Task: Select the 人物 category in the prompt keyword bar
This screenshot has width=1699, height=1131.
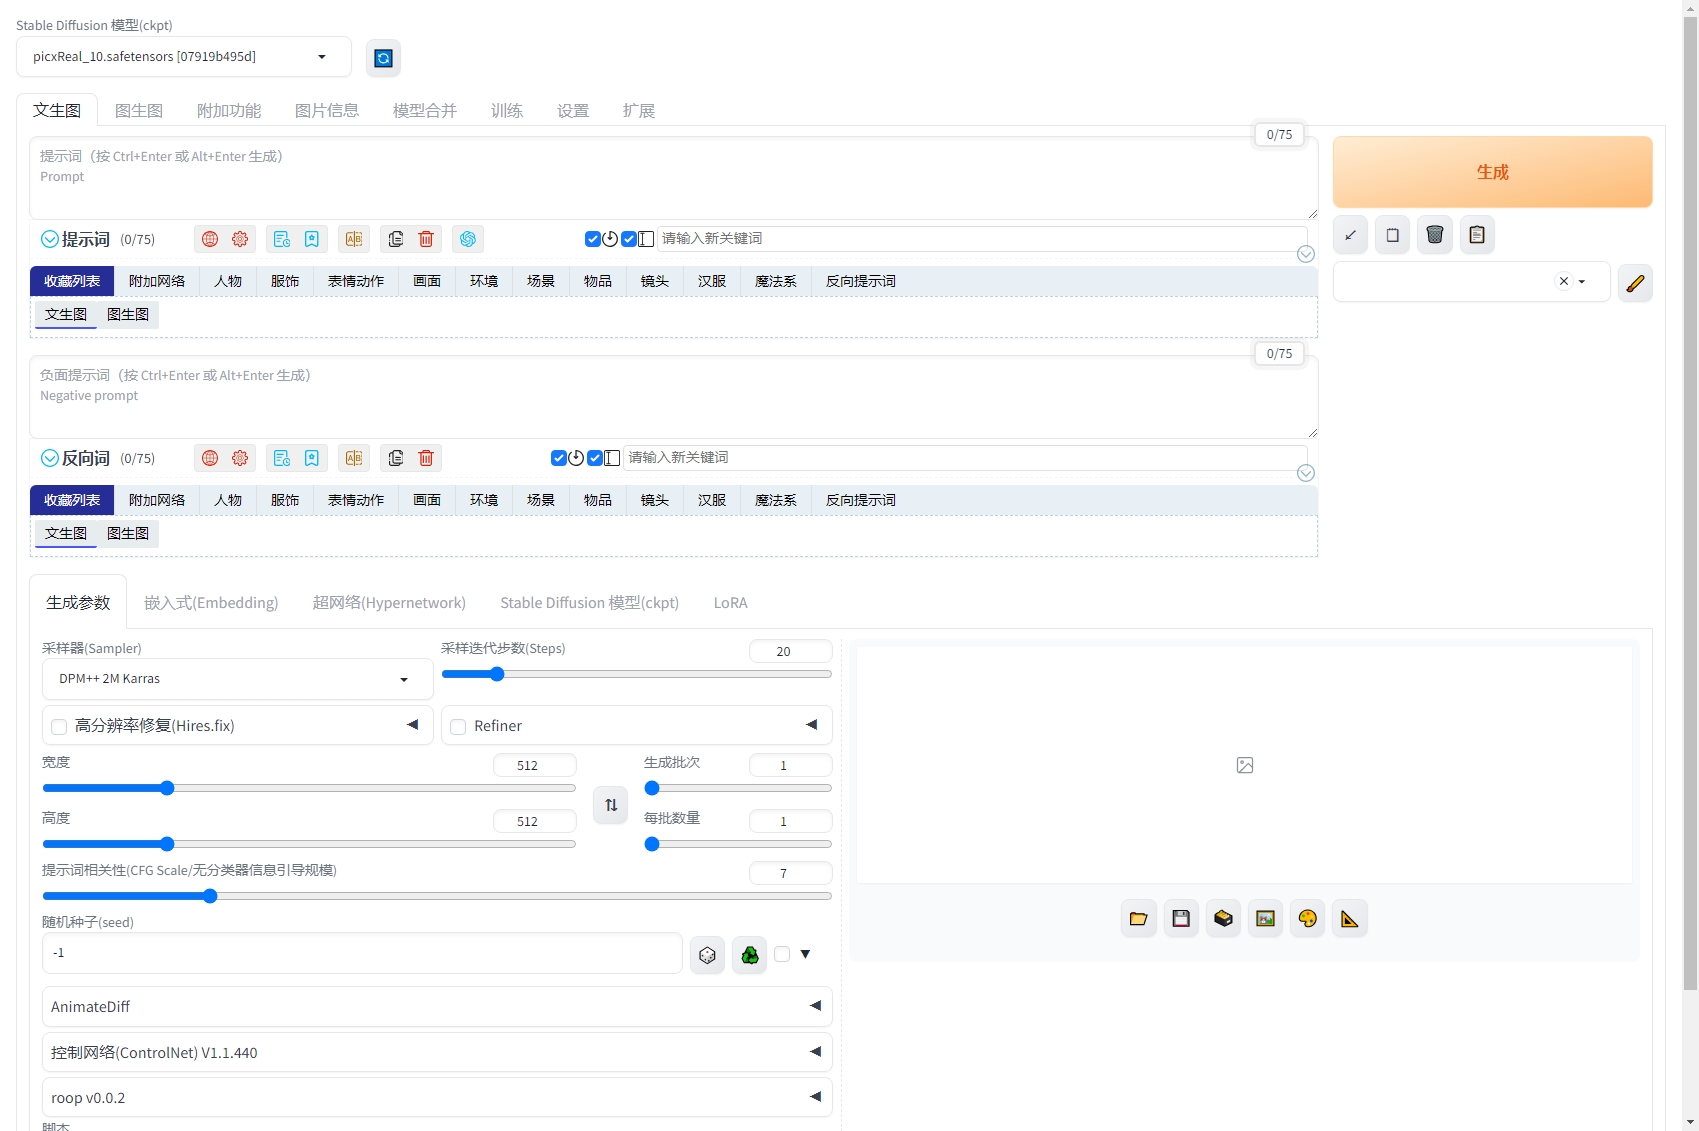Action: [228, 281]
